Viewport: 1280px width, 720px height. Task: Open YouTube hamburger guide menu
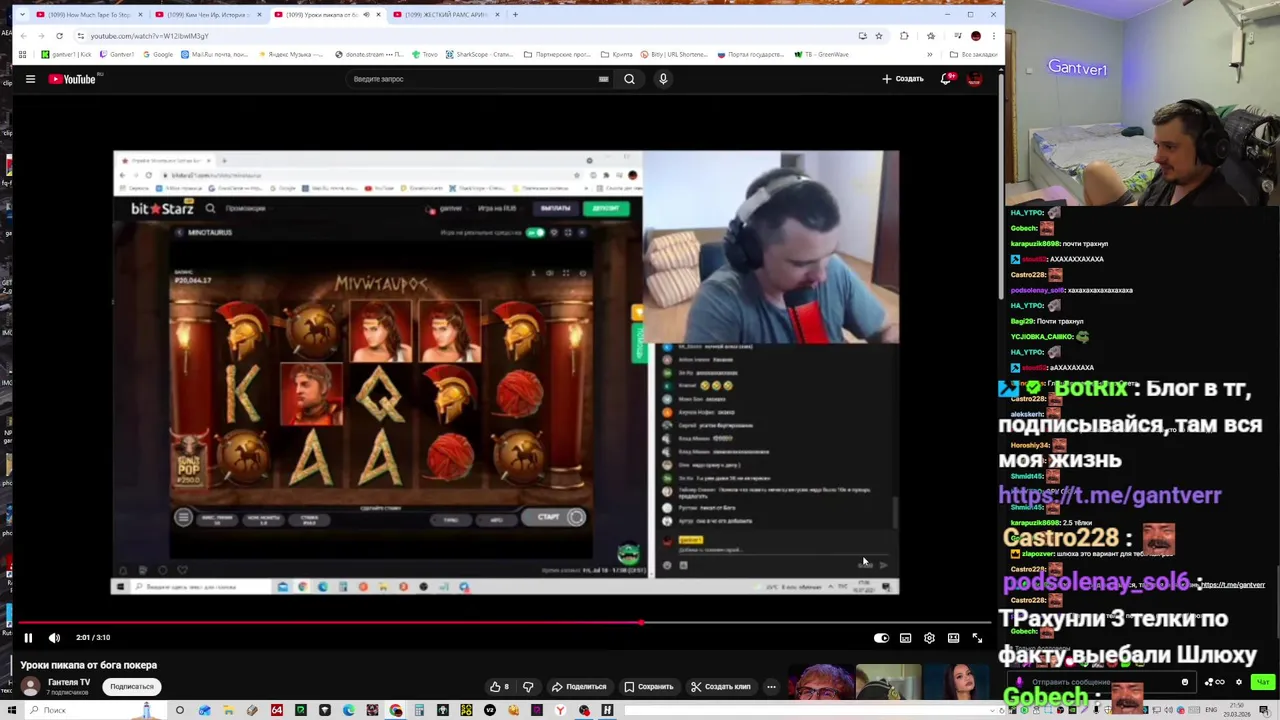click(x=30, y=79)
